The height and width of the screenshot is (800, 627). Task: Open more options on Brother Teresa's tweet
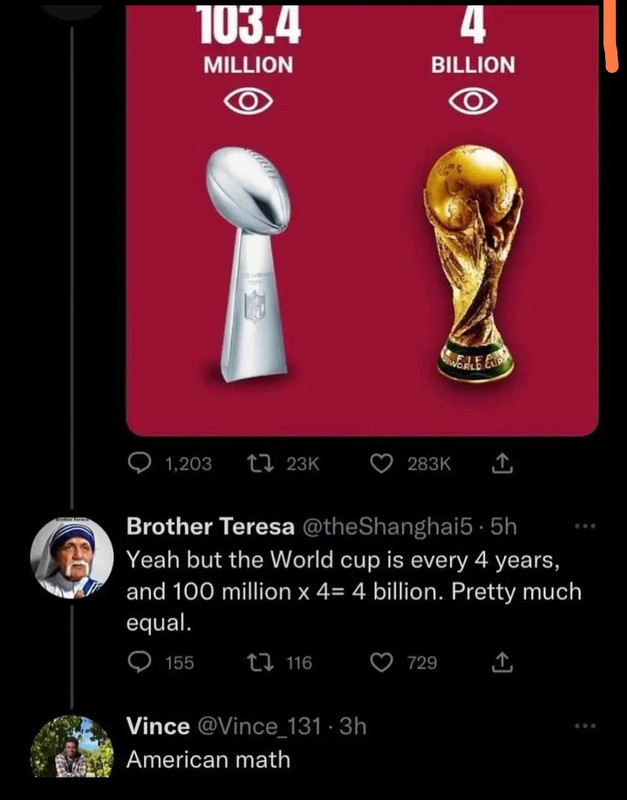pyautogui.click(x=585, y=526)
